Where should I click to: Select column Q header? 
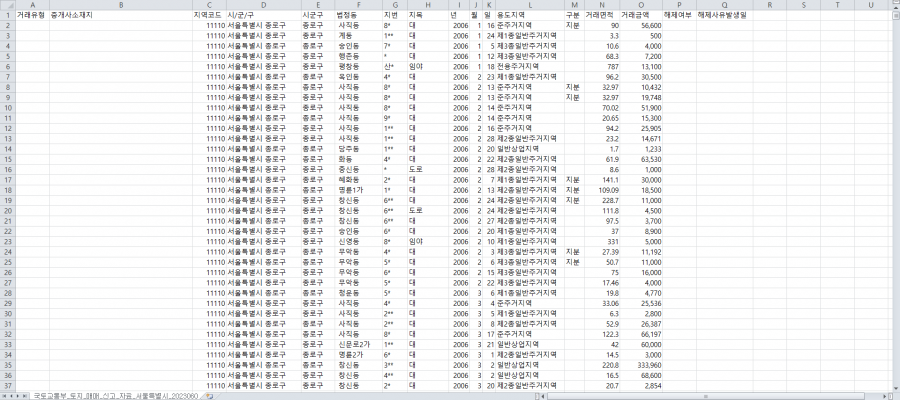(725, 5)
